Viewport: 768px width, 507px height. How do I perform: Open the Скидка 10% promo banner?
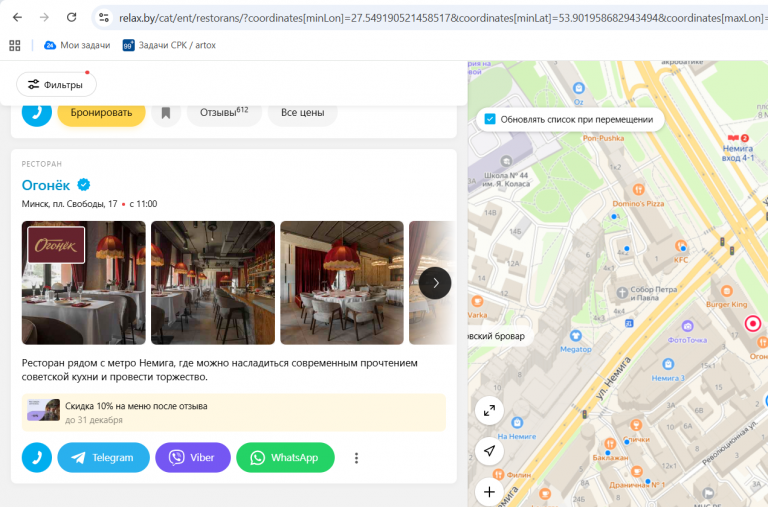coord(234,412)
